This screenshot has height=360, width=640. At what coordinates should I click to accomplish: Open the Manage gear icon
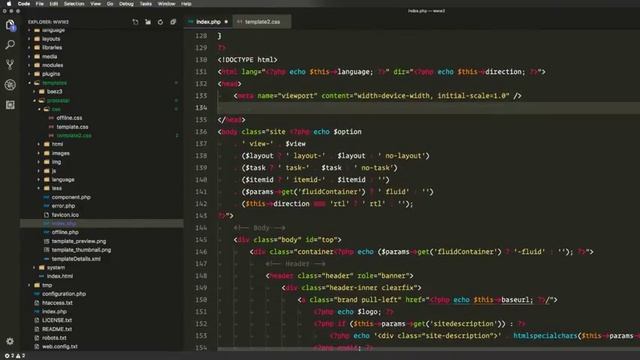(10, 341)
